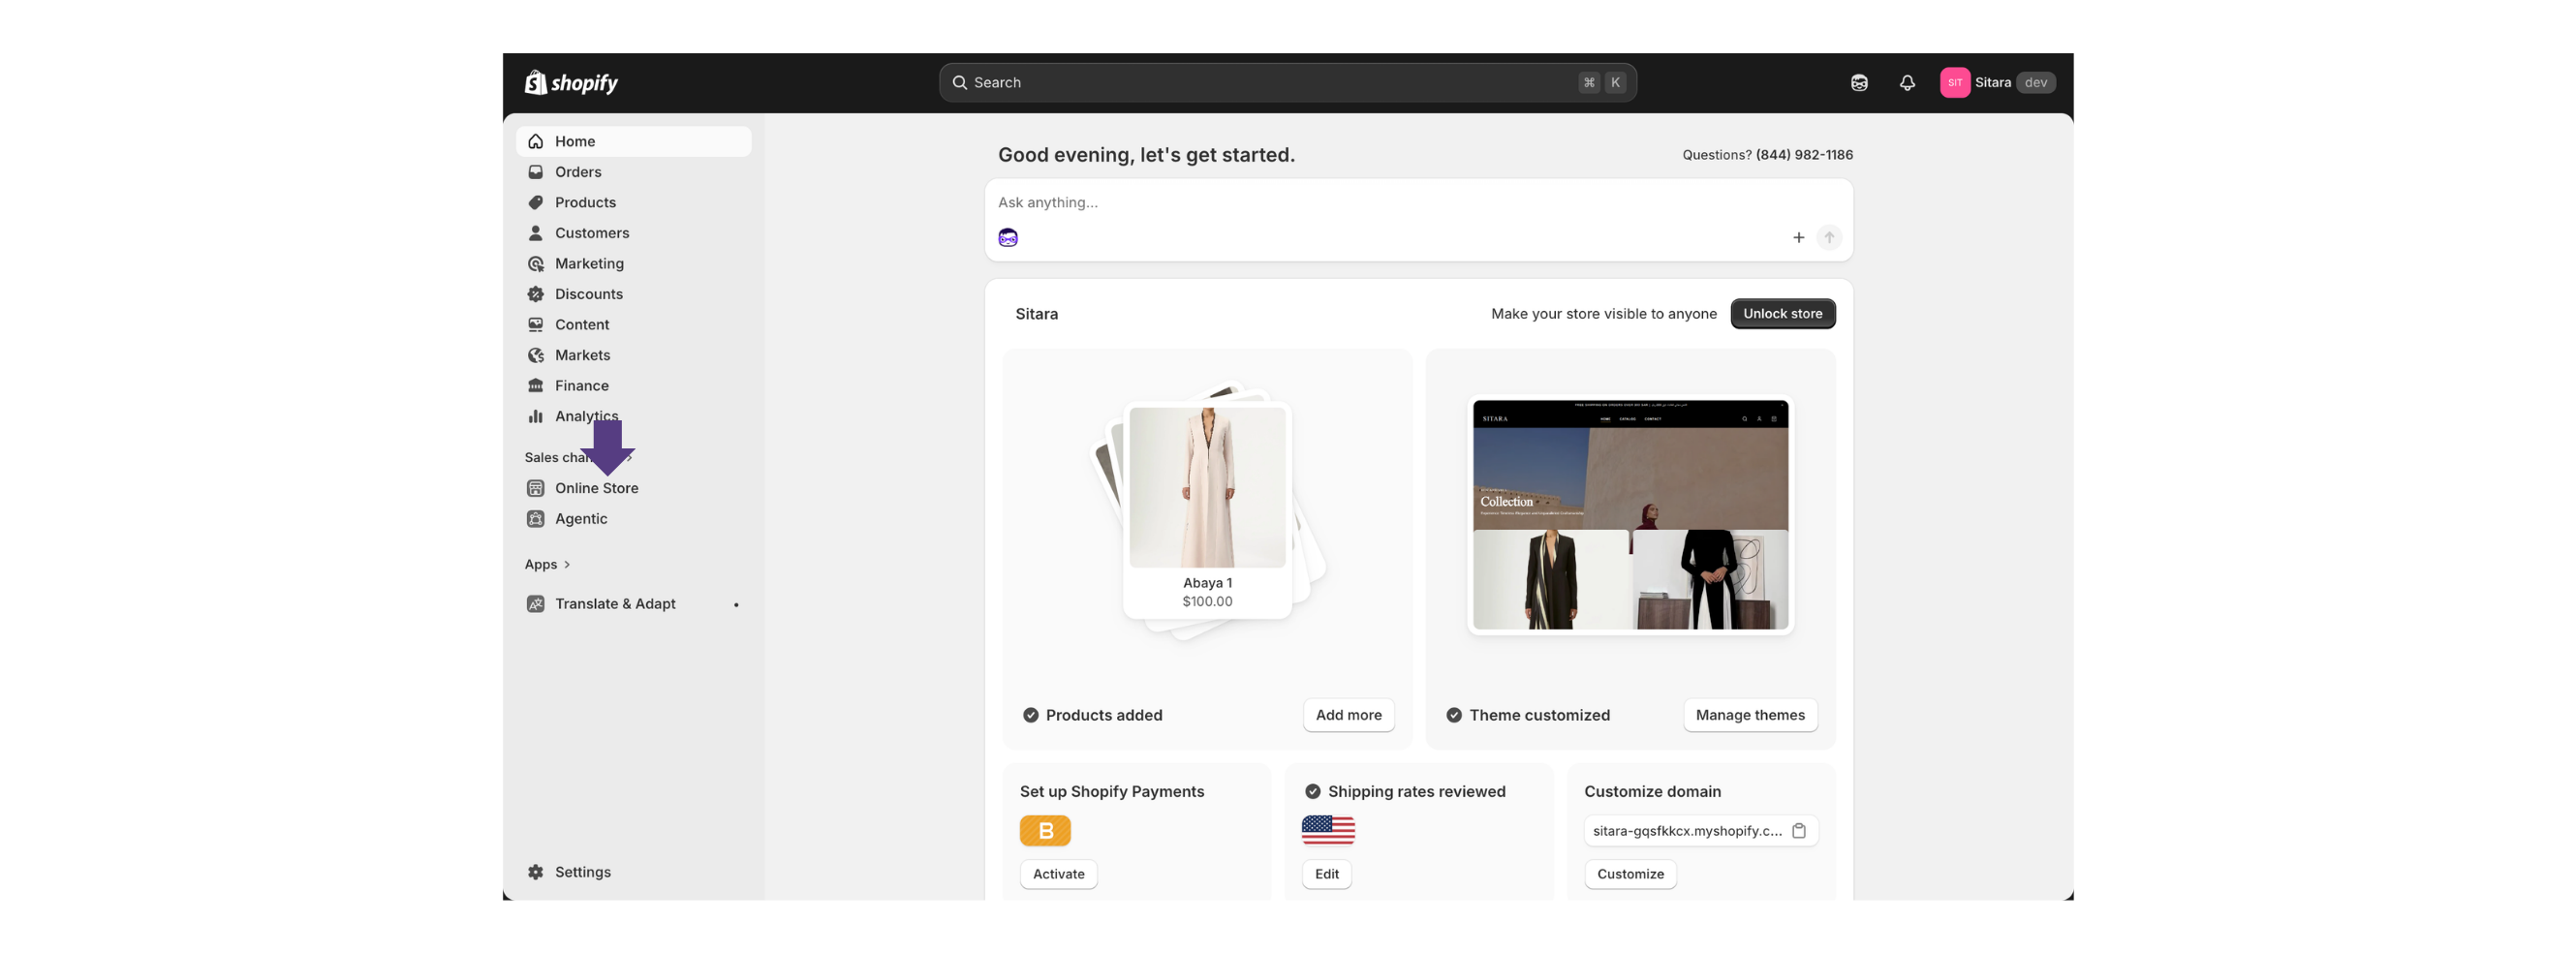The image size is (2576, 953).
Task: Click the Shopify logo
Action: pyautogui.click(x=571, y=82)
